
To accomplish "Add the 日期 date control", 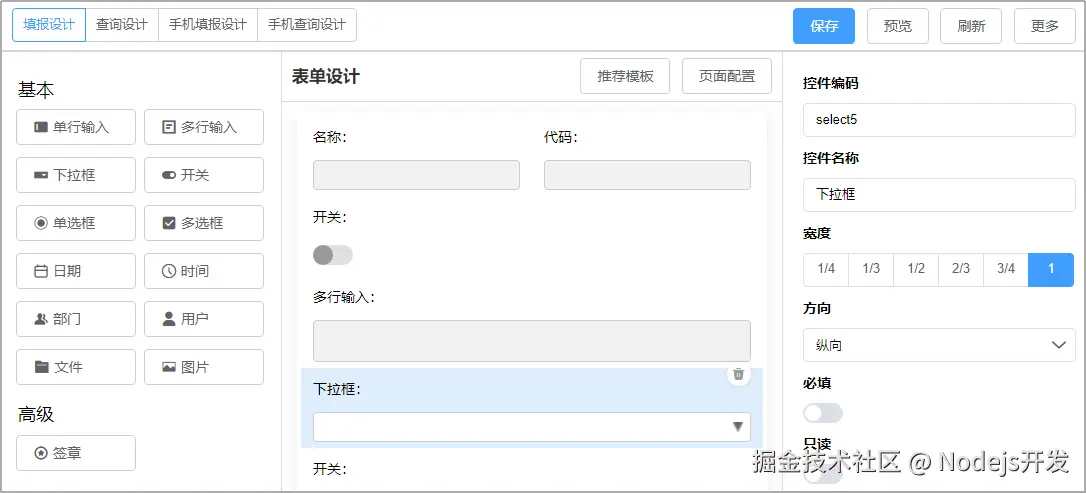I will [x=76, y=271].
